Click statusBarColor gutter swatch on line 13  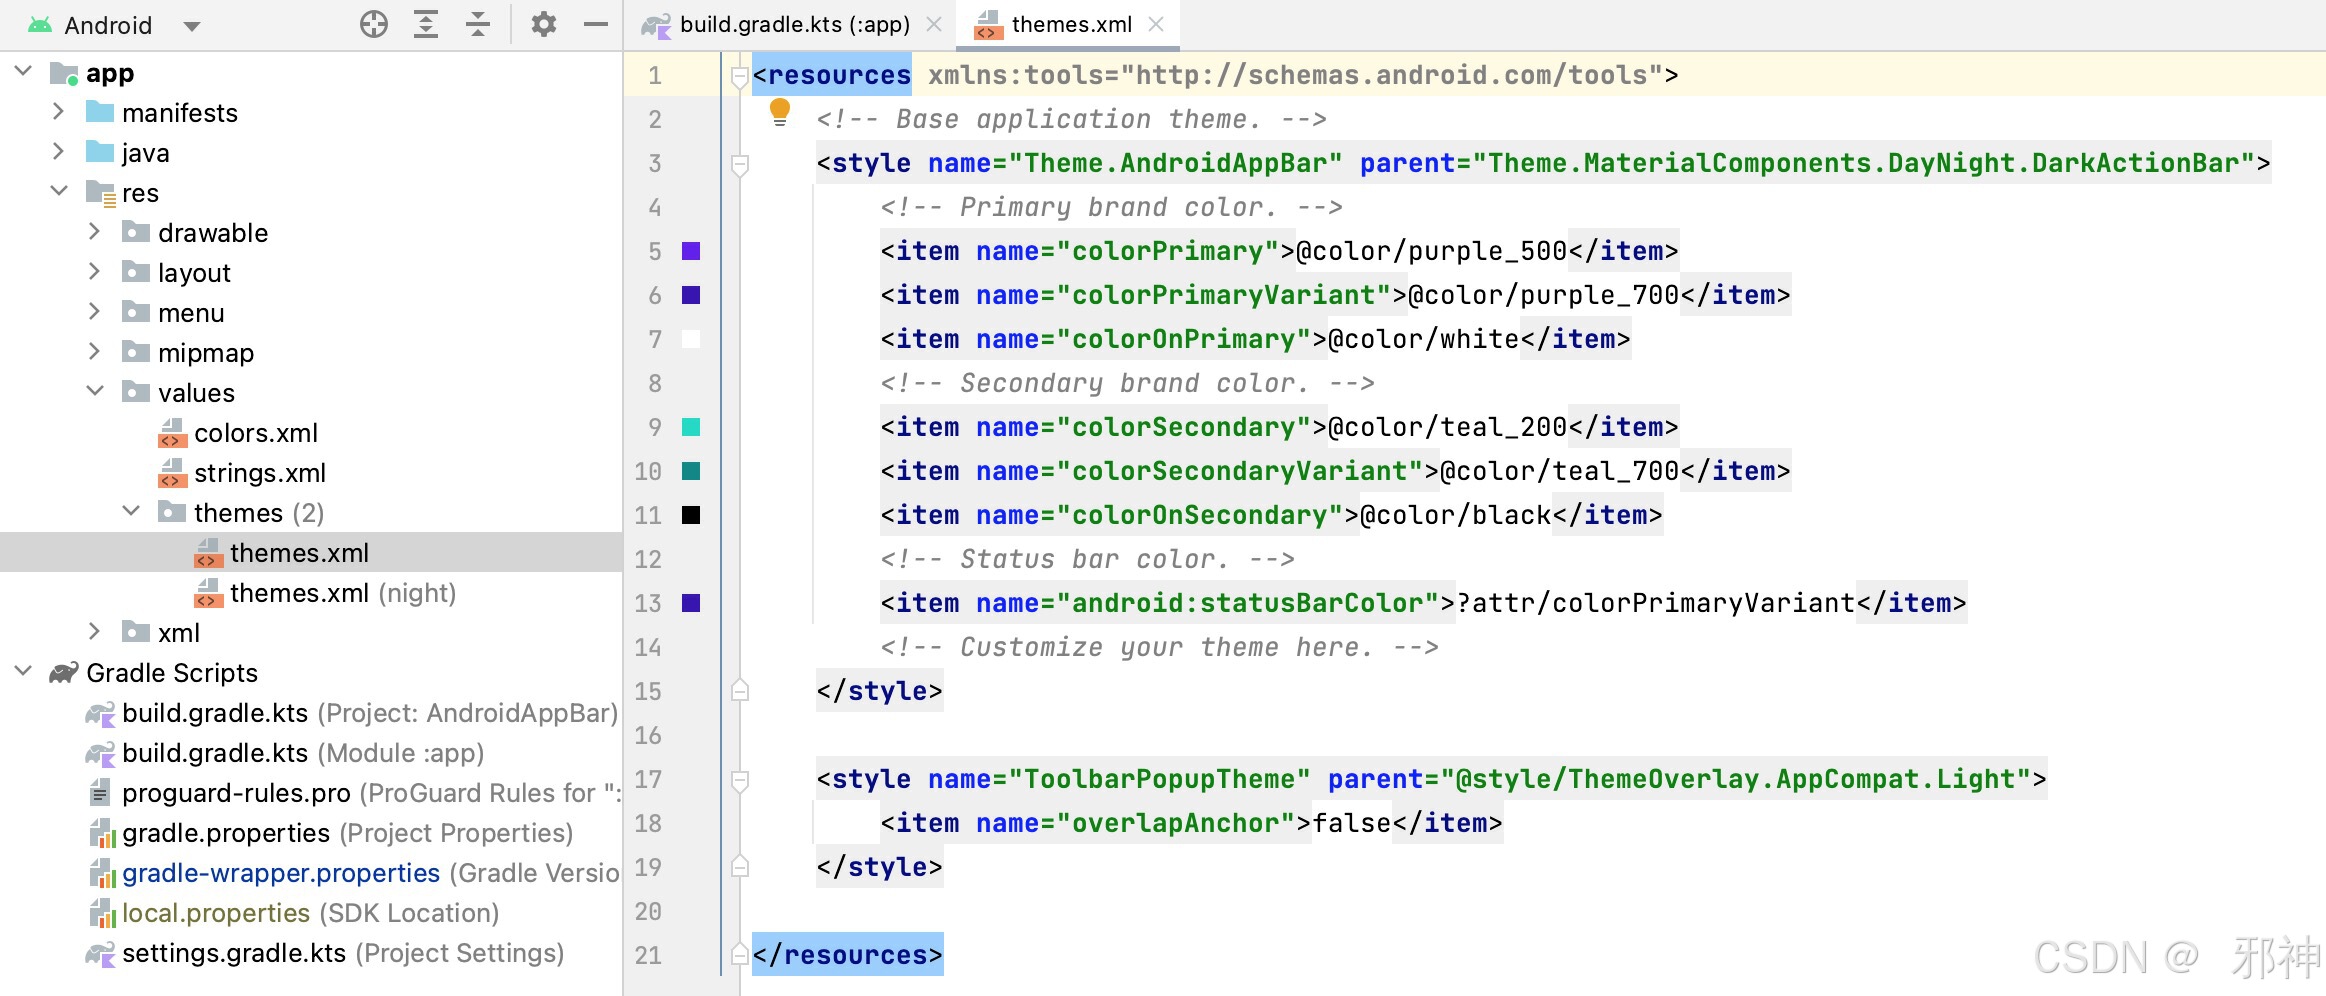(x=691, y=603)
